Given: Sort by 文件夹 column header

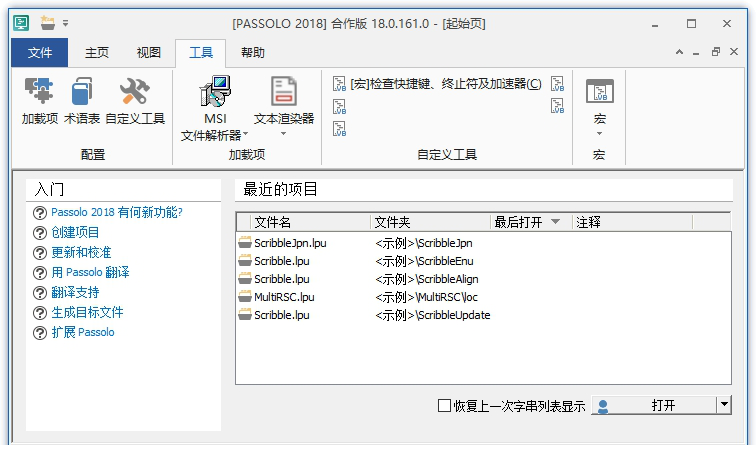Looking at the screenshot, I should click(430, 222).
